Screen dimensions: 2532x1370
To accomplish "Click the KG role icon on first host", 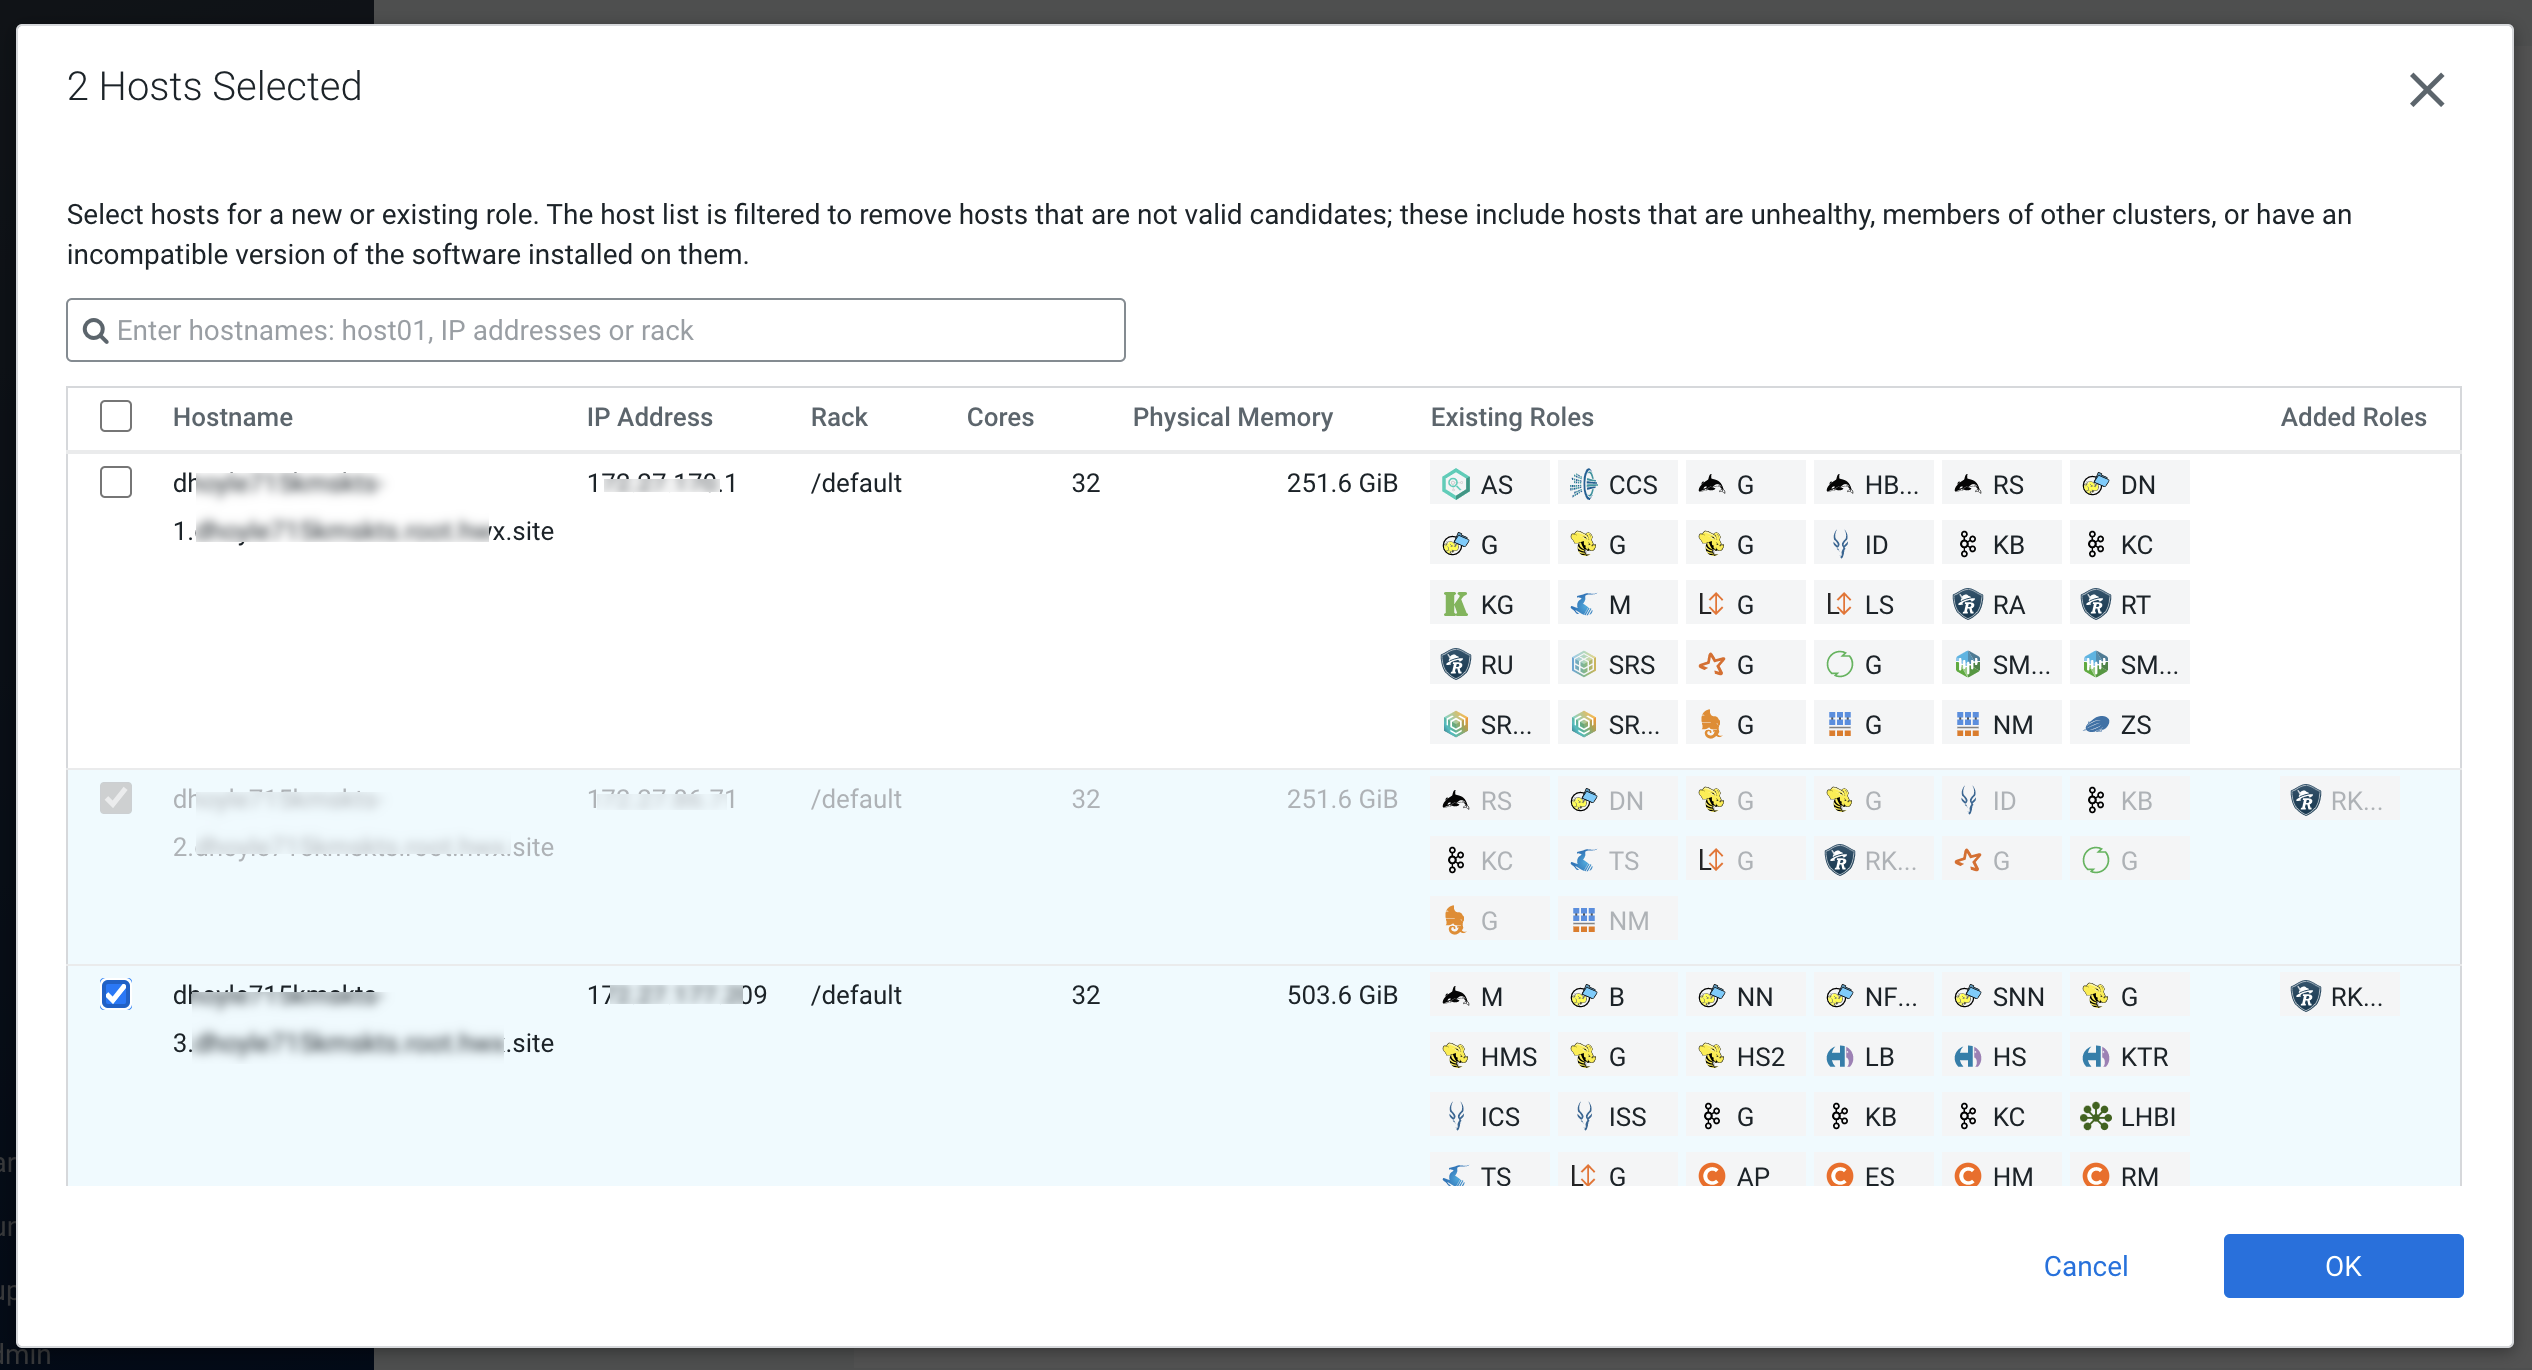I will coord(1456,605).
